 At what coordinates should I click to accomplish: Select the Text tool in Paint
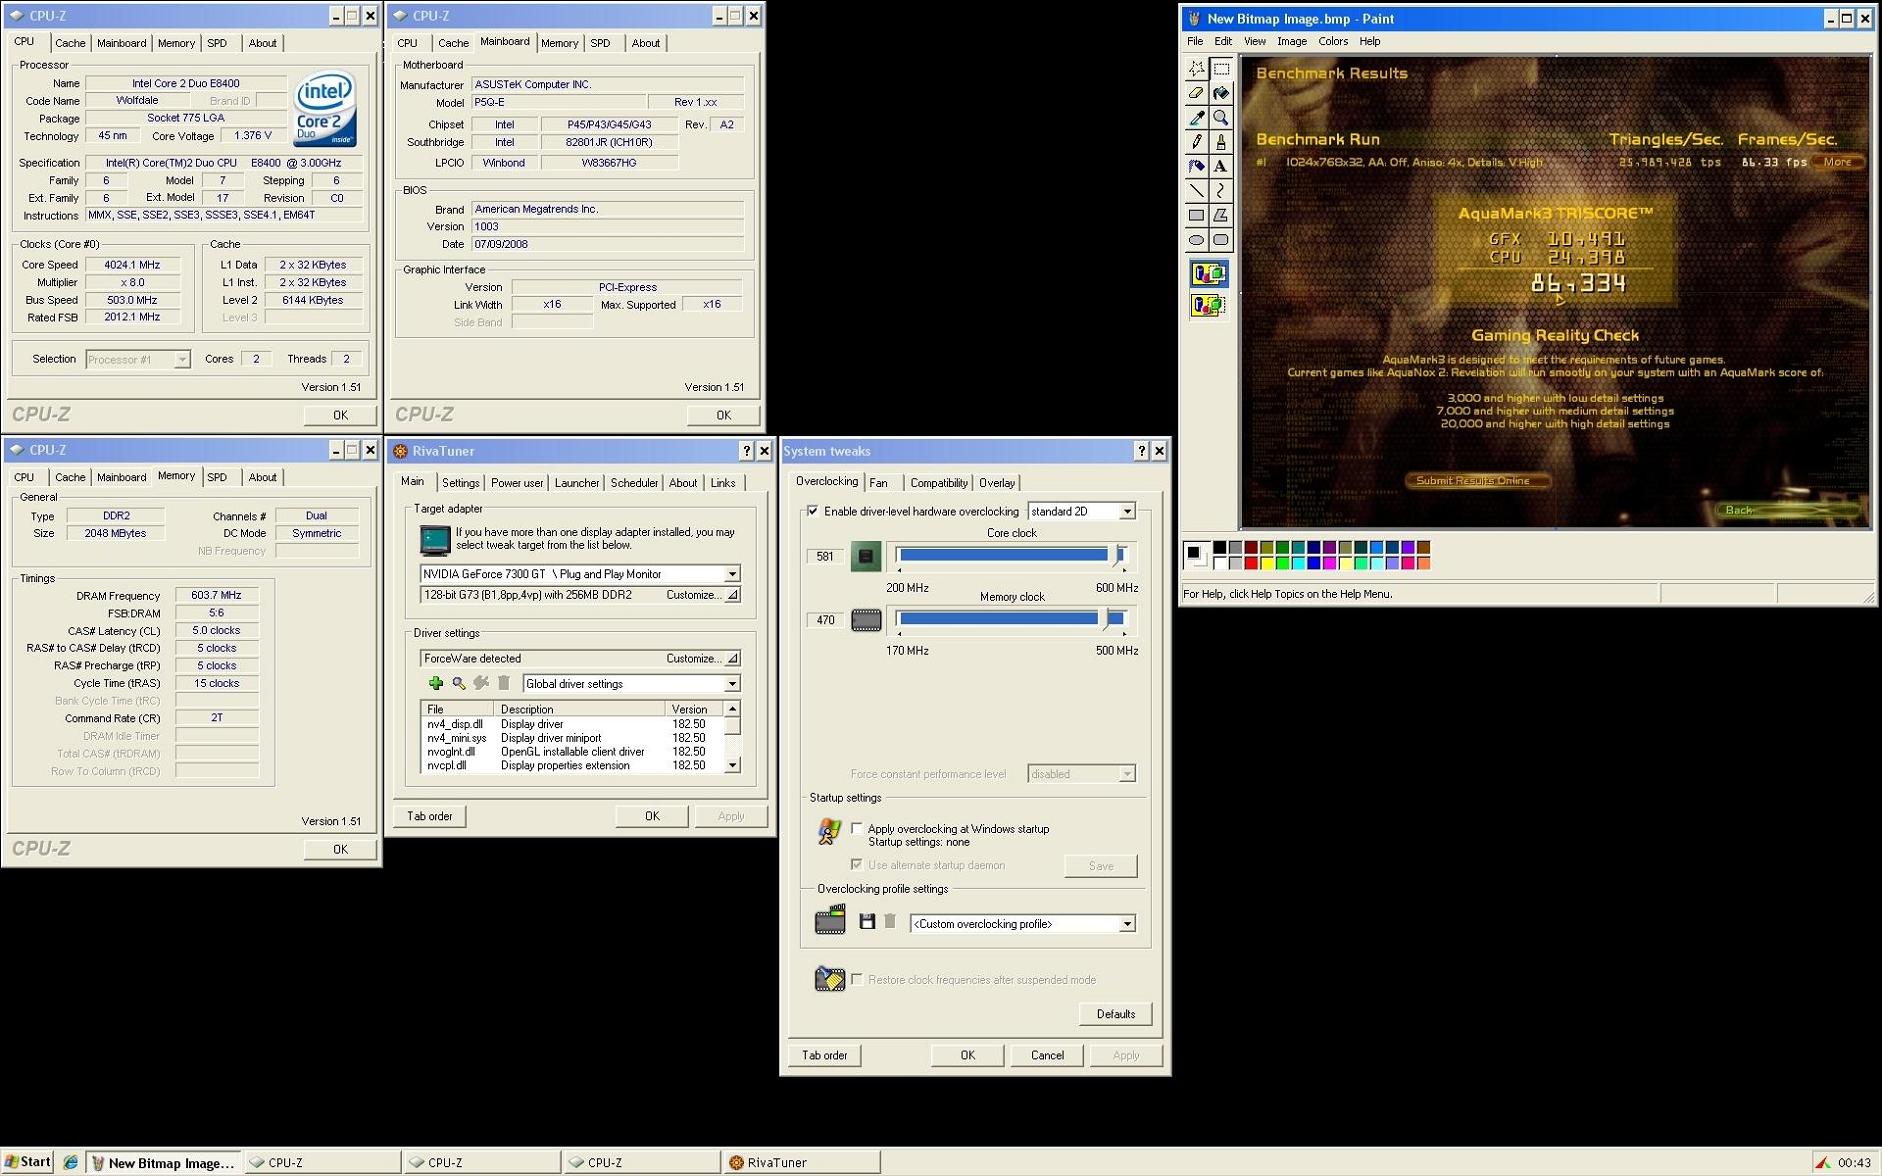pyautogui.click(x=1221, y=166)
